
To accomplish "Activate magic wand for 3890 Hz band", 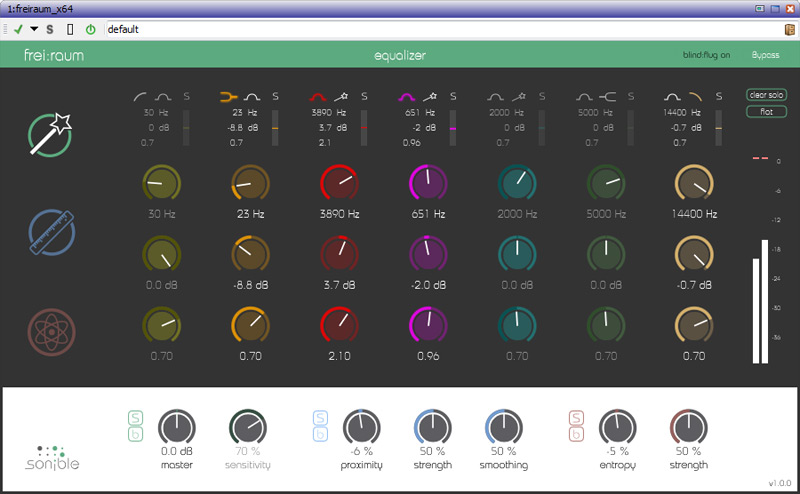I will 341,96.
